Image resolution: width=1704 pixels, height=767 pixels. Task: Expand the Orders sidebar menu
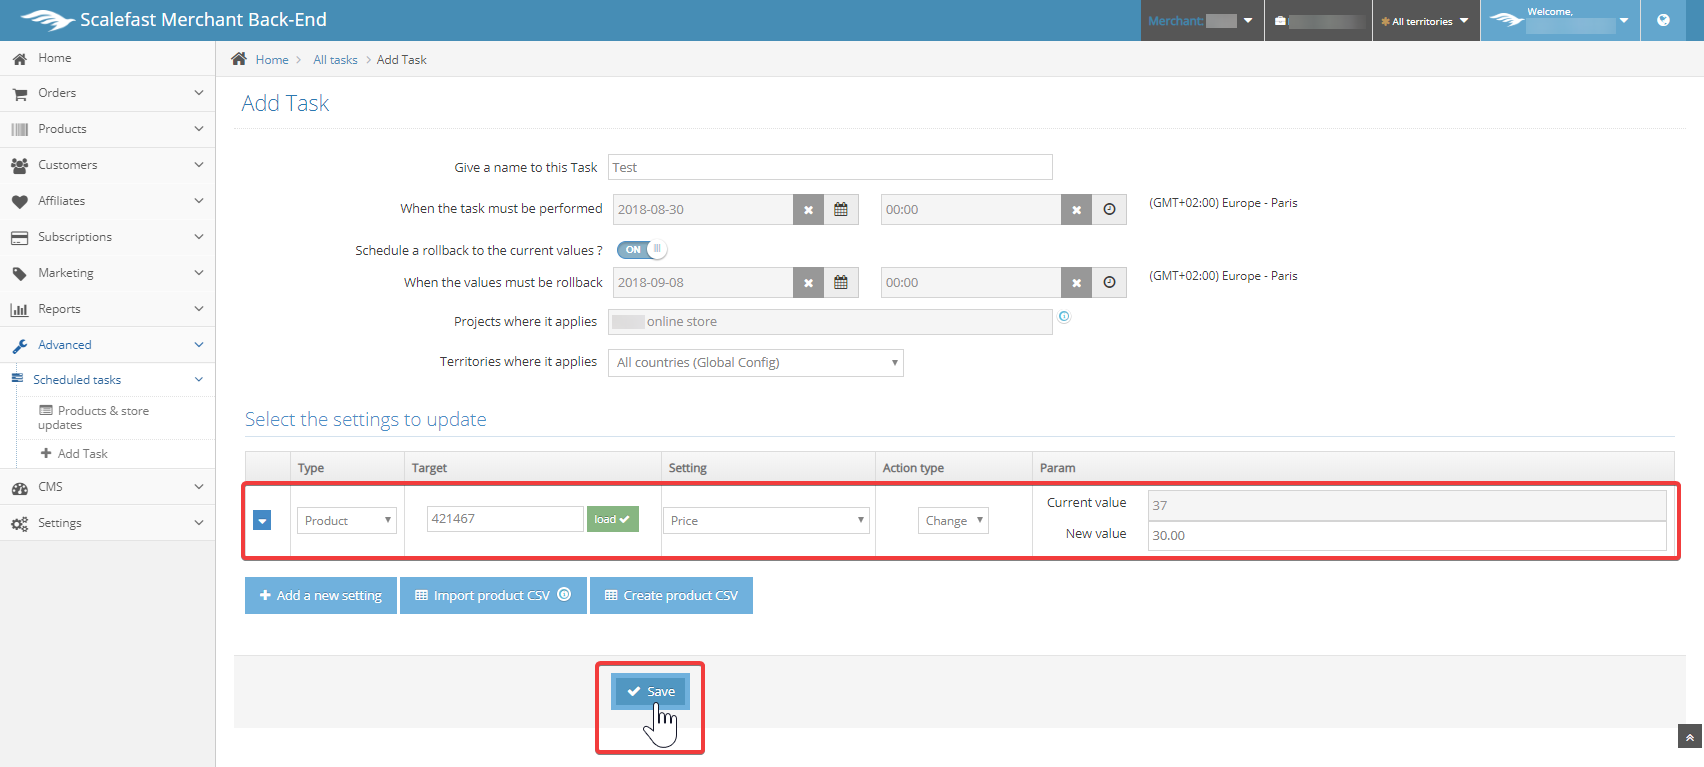click(x=107, y=93)
